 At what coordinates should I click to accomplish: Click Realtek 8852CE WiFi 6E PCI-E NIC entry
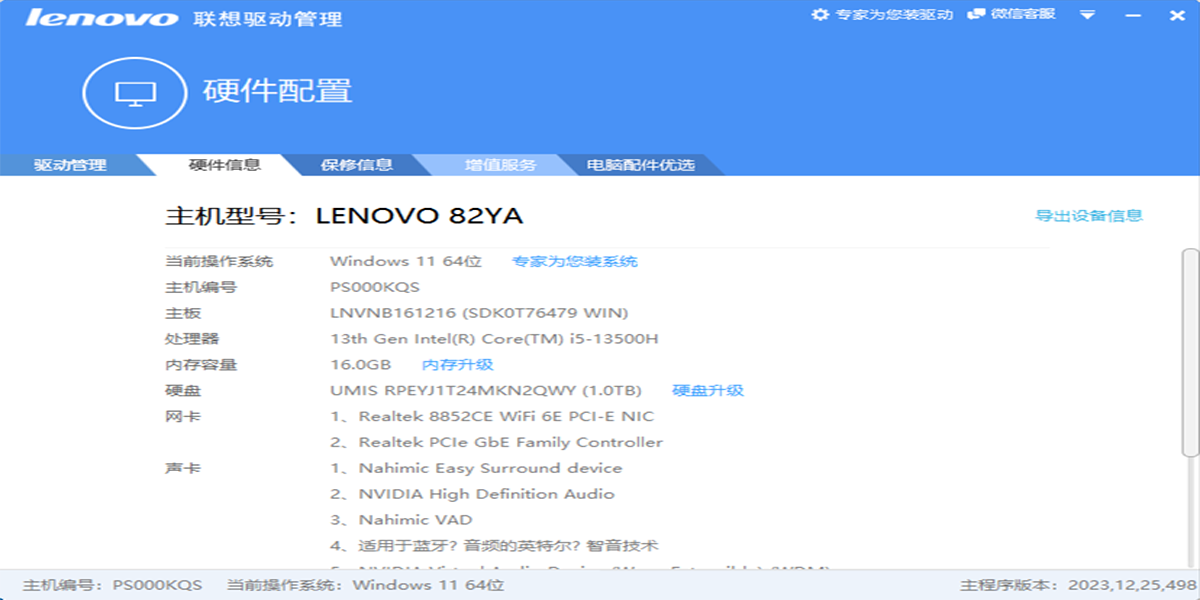point(492,417)
